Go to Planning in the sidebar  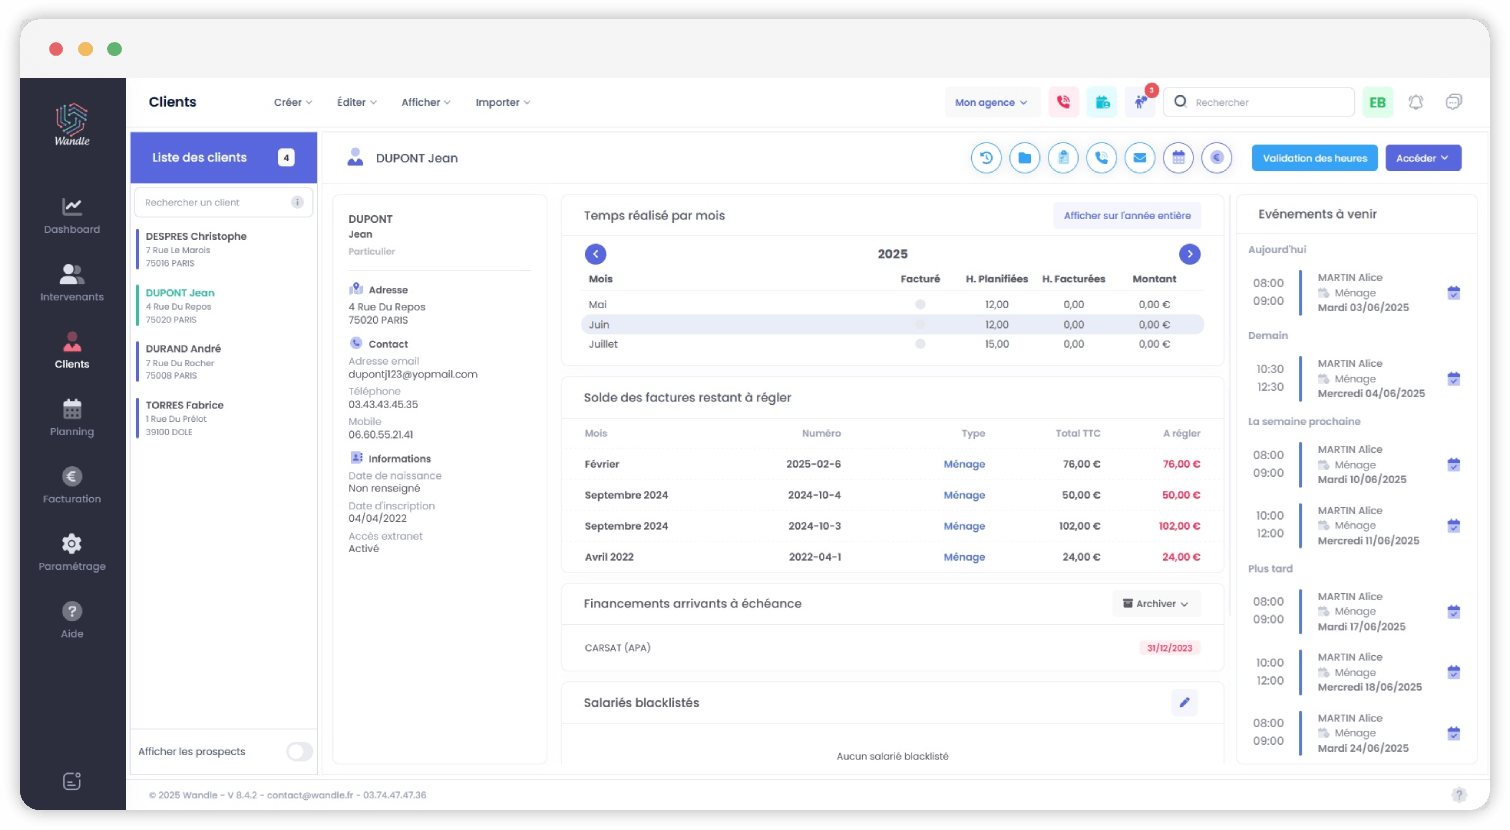pos(72,417)
